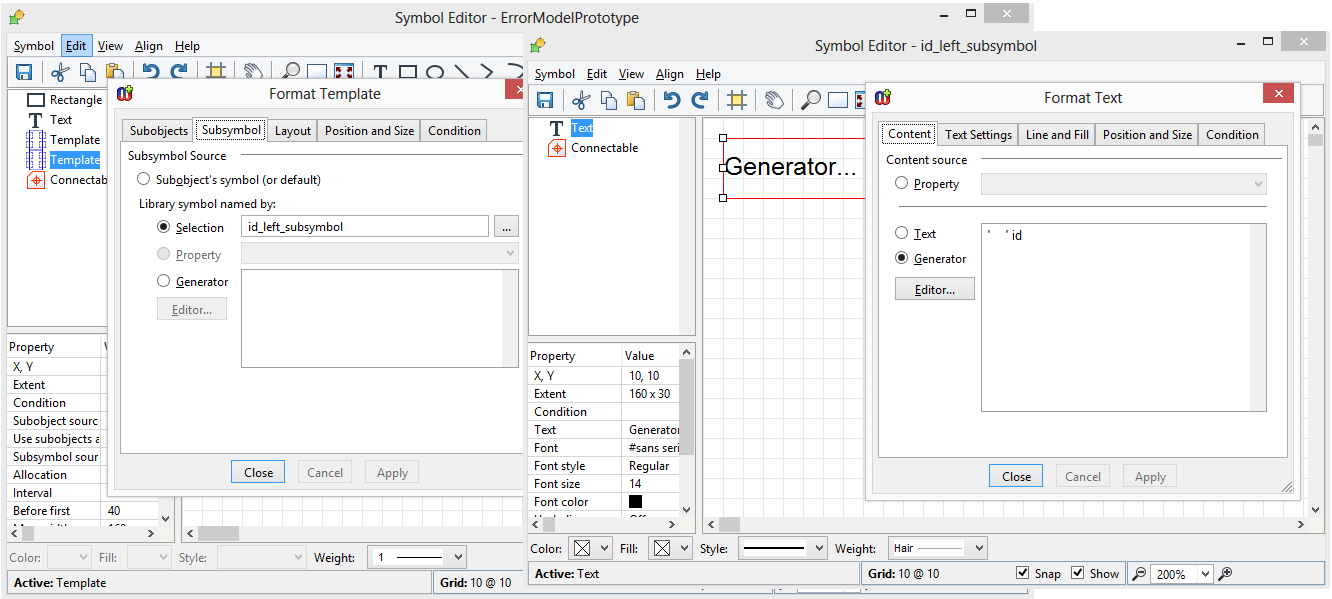The height and width of the screenshot is (599, 1332).
Task: Select the Text radio button in Format Text
Action: tap(902, 233)
